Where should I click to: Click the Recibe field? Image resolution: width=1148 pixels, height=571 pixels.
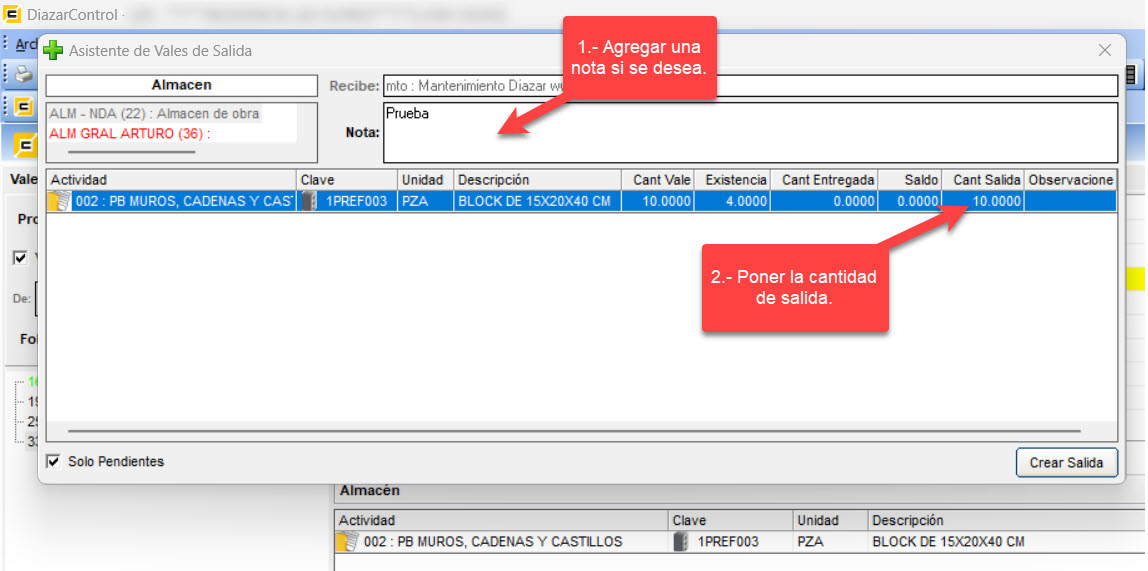[749, 86]
